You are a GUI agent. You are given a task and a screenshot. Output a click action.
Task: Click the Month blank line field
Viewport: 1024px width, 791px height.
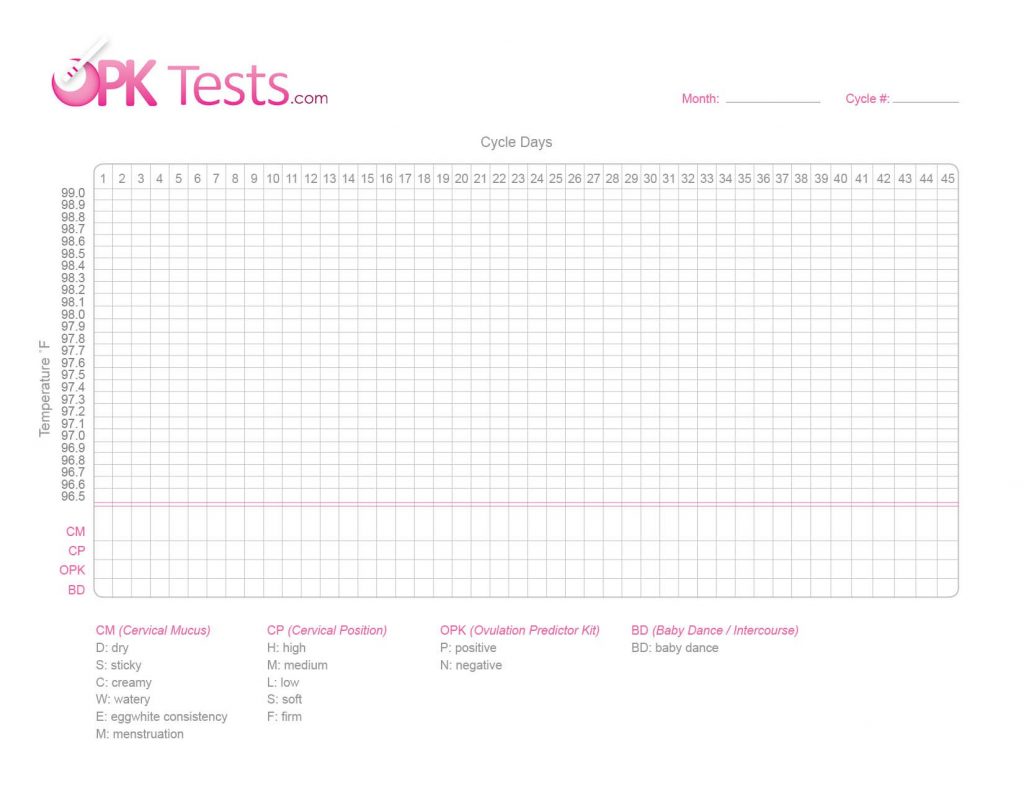point(772,98)
